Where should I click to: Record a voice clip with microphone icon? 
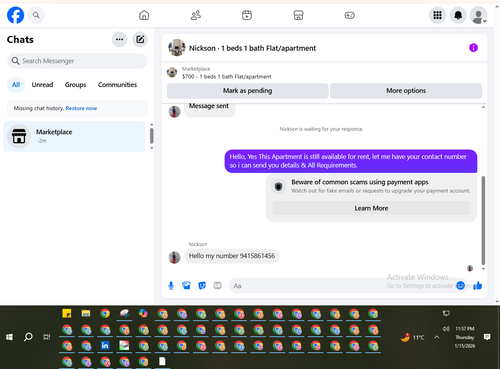coord(171,286)
